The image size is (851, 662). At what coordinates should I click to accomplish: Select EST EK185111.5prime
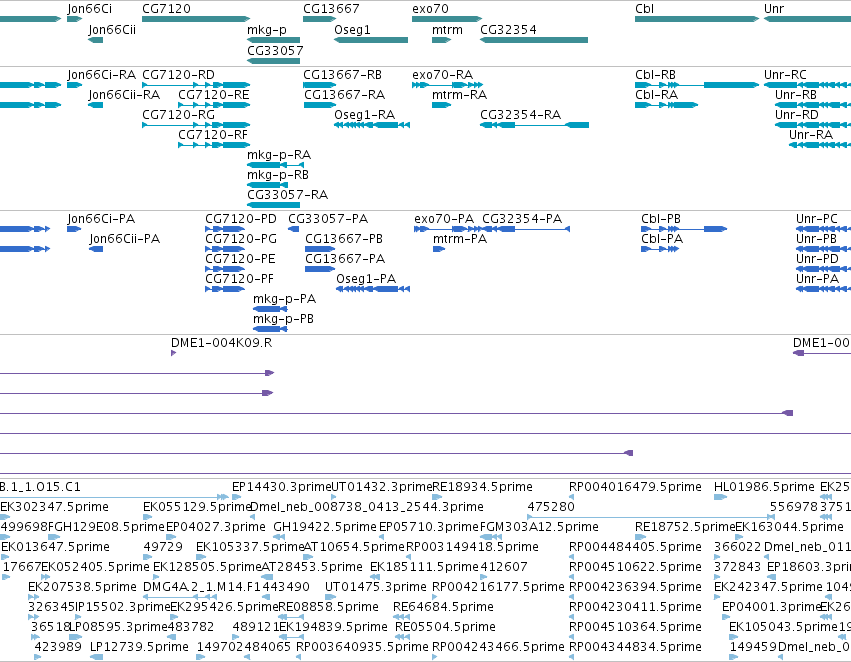(x=374, y=577)
